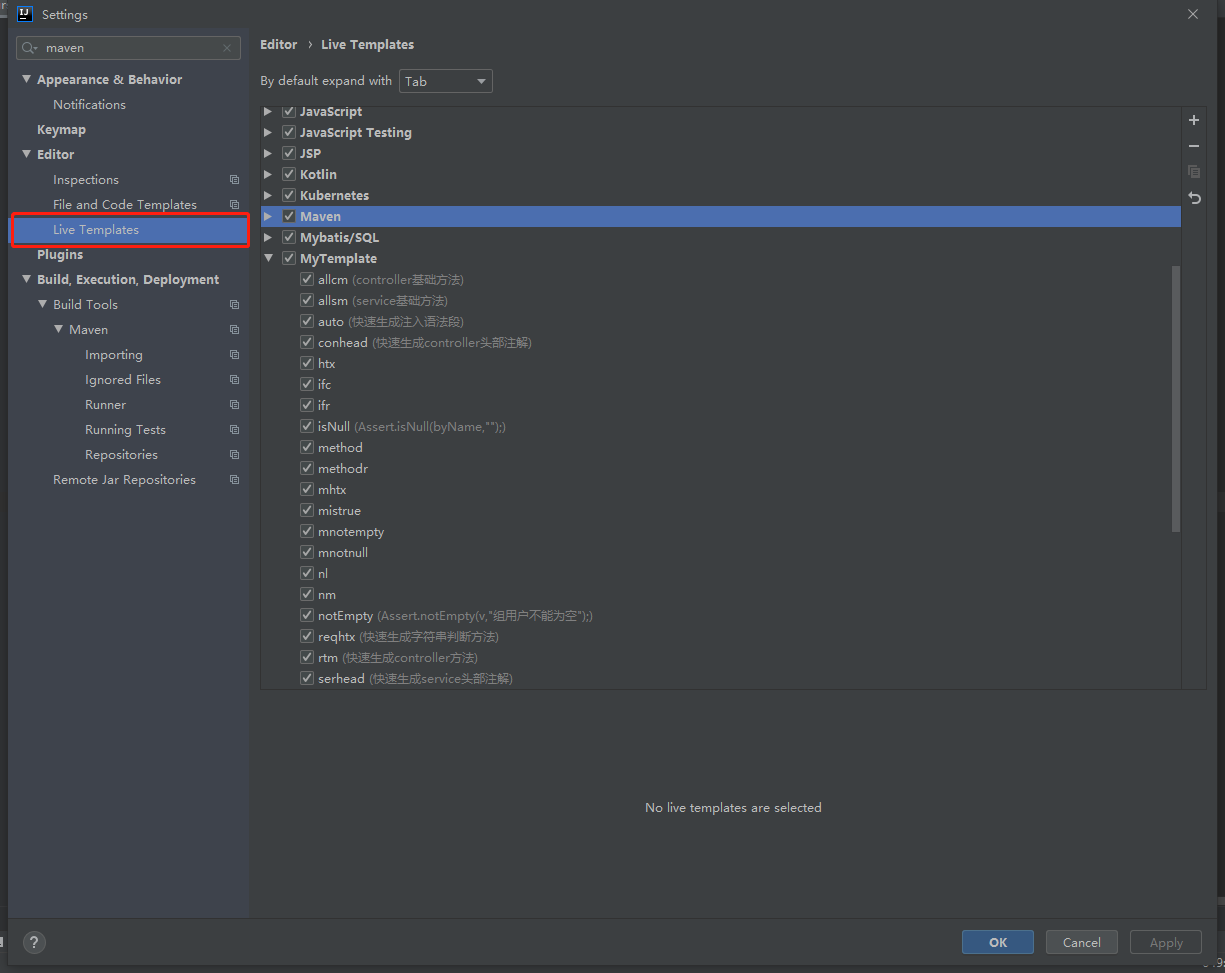Open Maven Running Tests settings
The width and height of the screenshot is (1225, 973).
click(125, 430)
